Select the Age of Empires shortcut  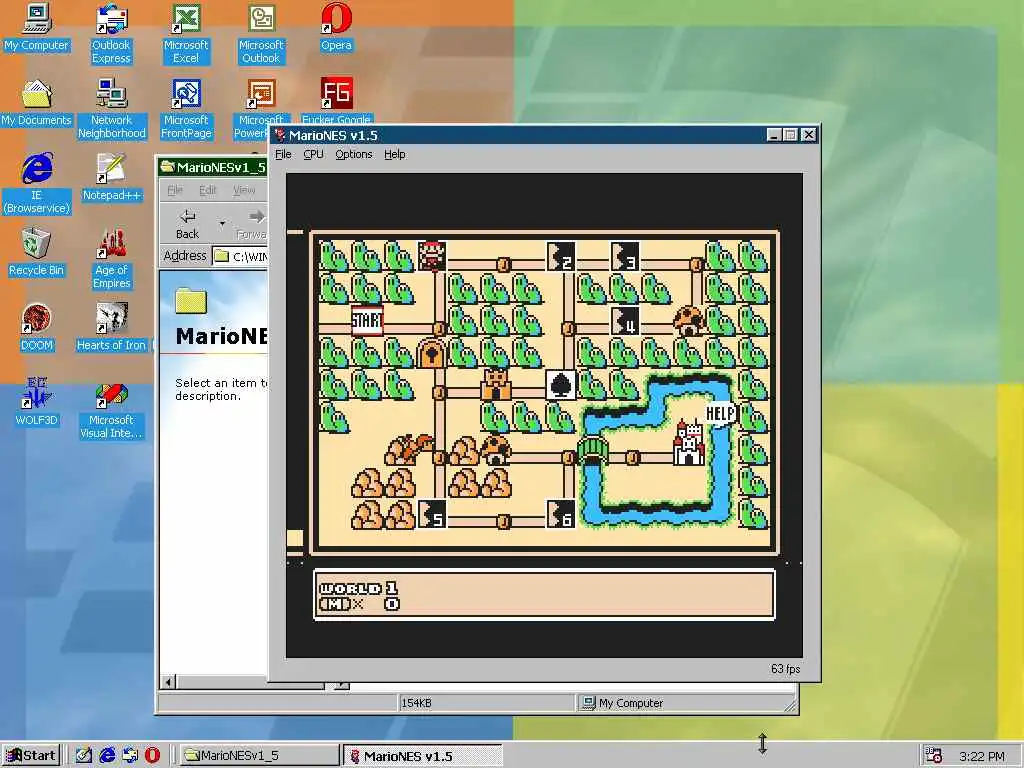click(112, 259)
